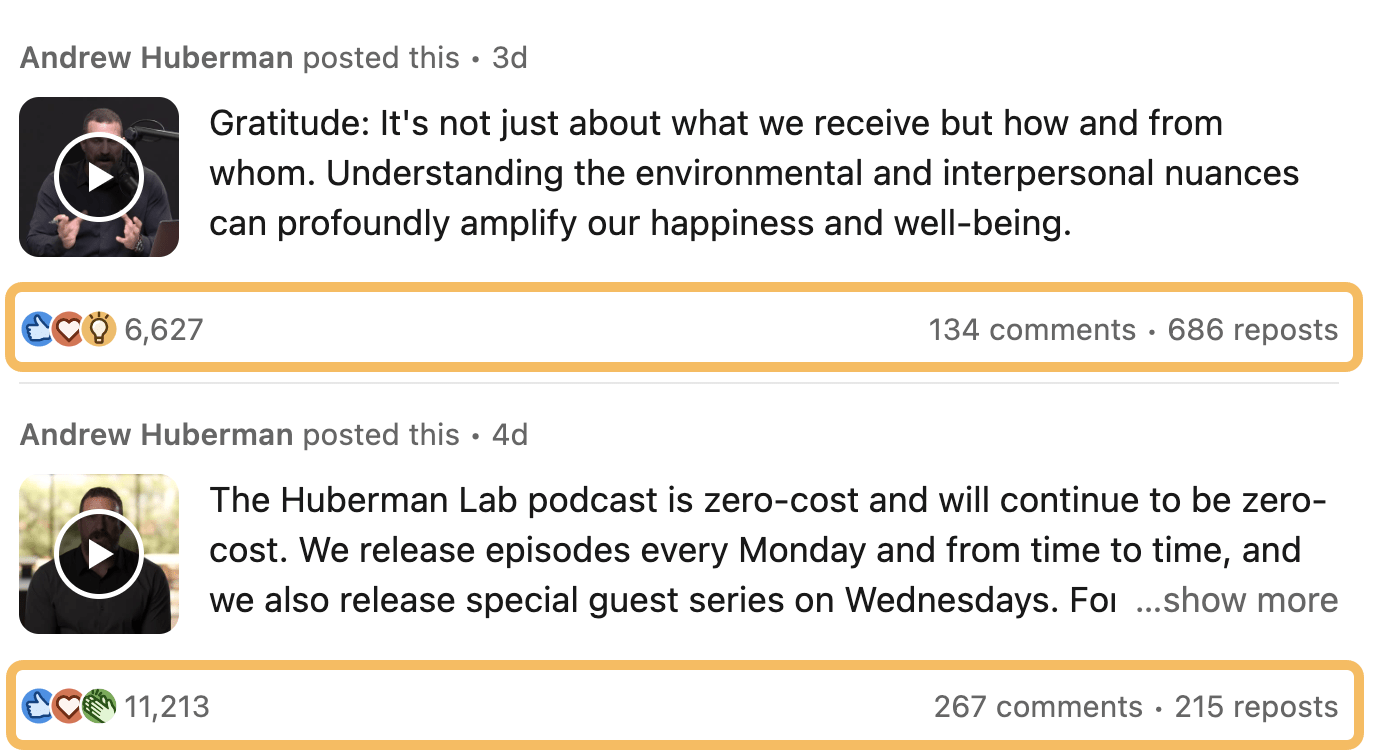Image resolution: width=1382 pixels, height=752 pixels.
Task: Open the 267 comments on the podcast post
Action: pyautogui.click(x=1038, y=706)
